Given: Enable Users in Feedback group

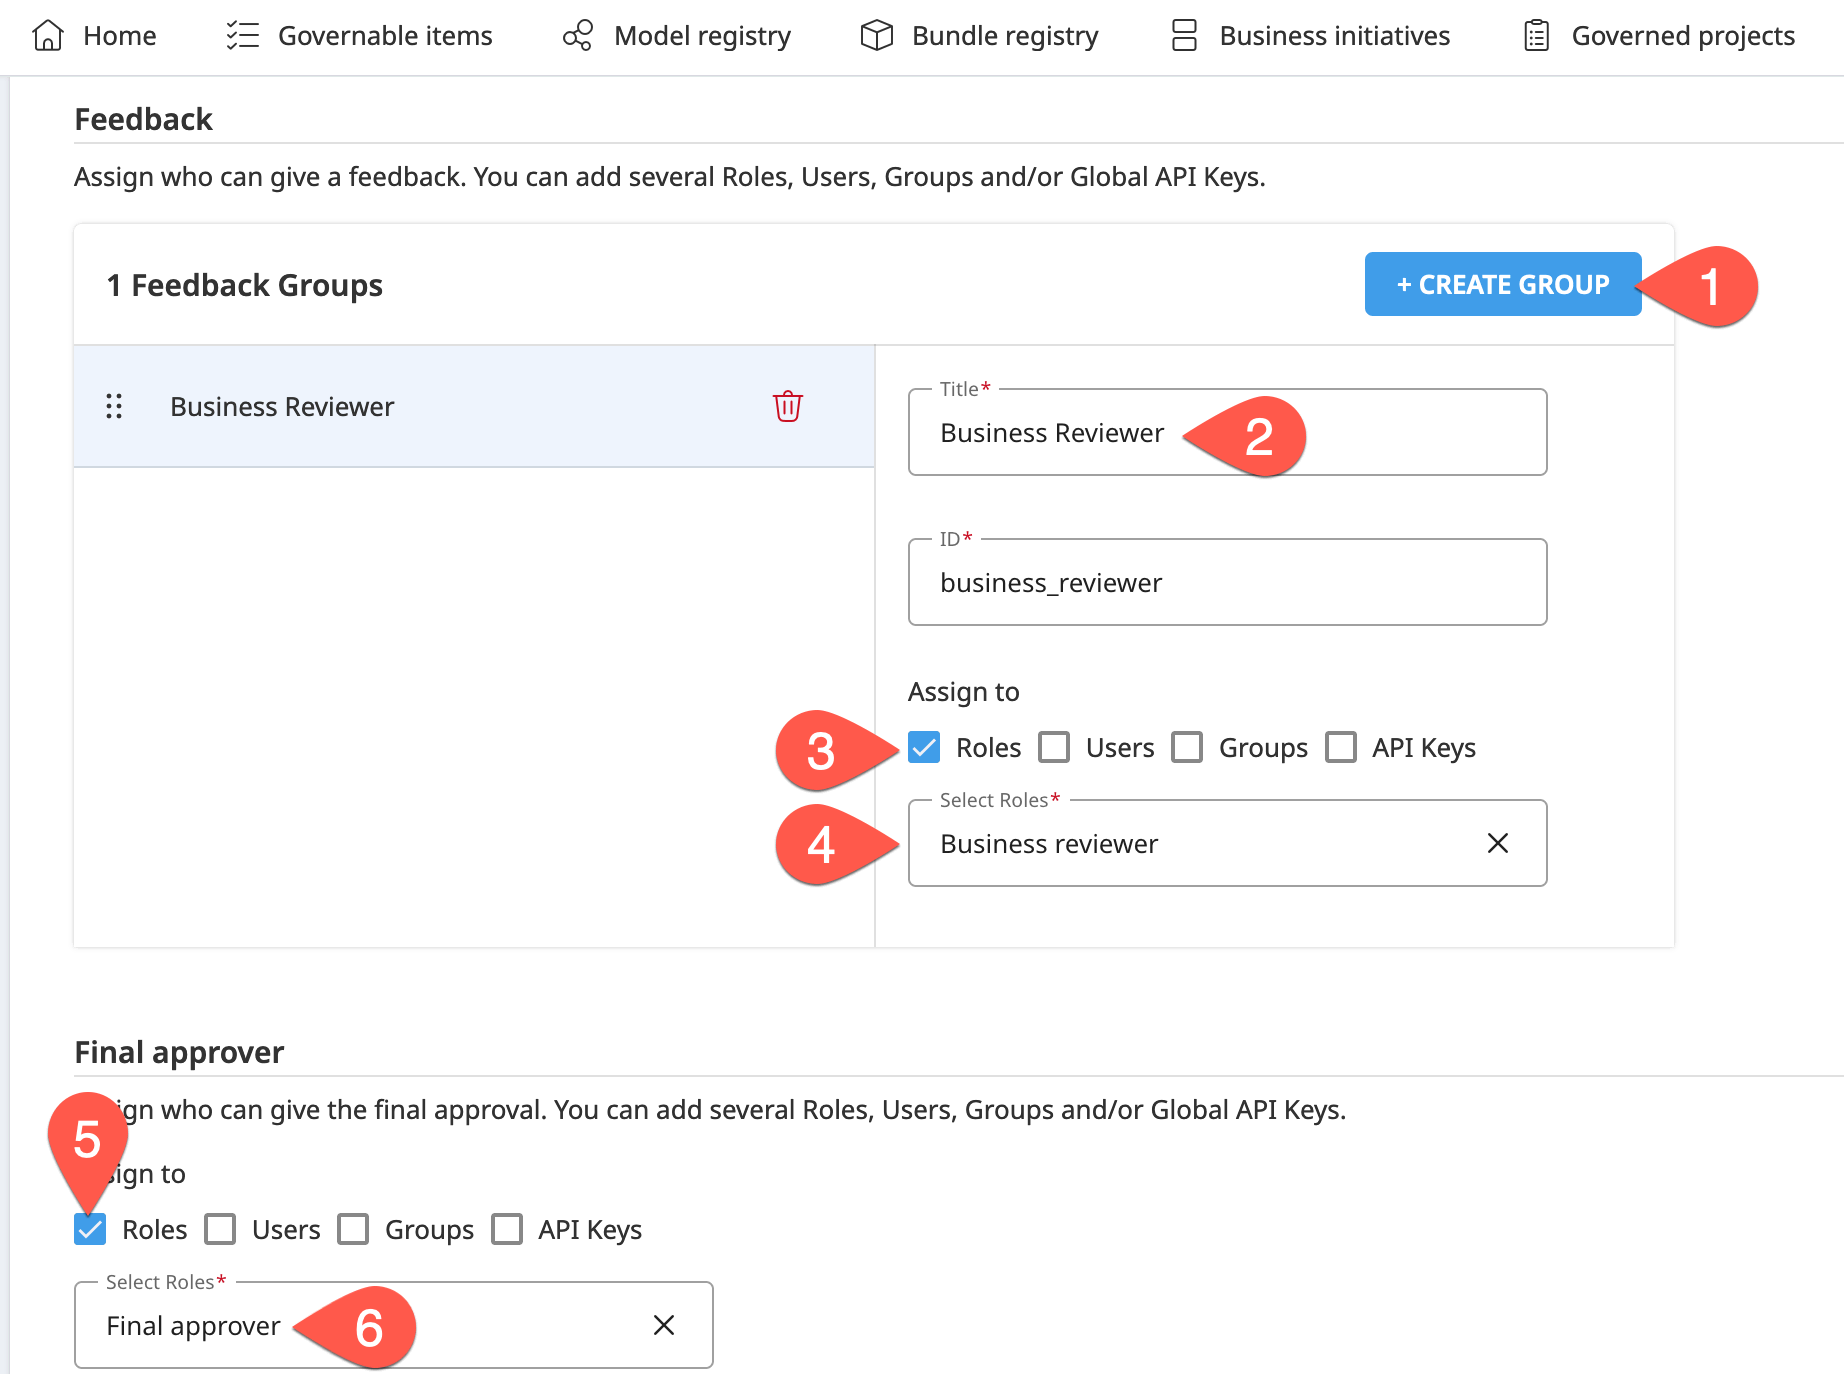Looking at the screenshot, I should [1054, 747].
